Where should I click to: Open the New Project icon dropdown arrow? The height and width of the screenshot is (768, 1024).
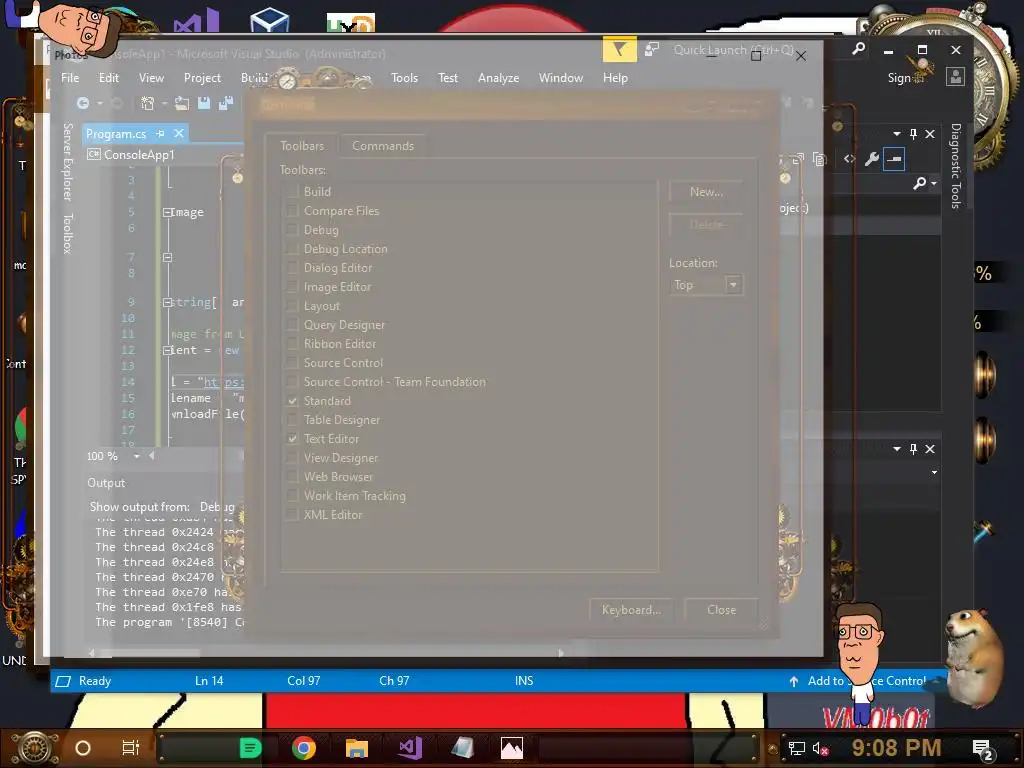click(x=164, y=103)
